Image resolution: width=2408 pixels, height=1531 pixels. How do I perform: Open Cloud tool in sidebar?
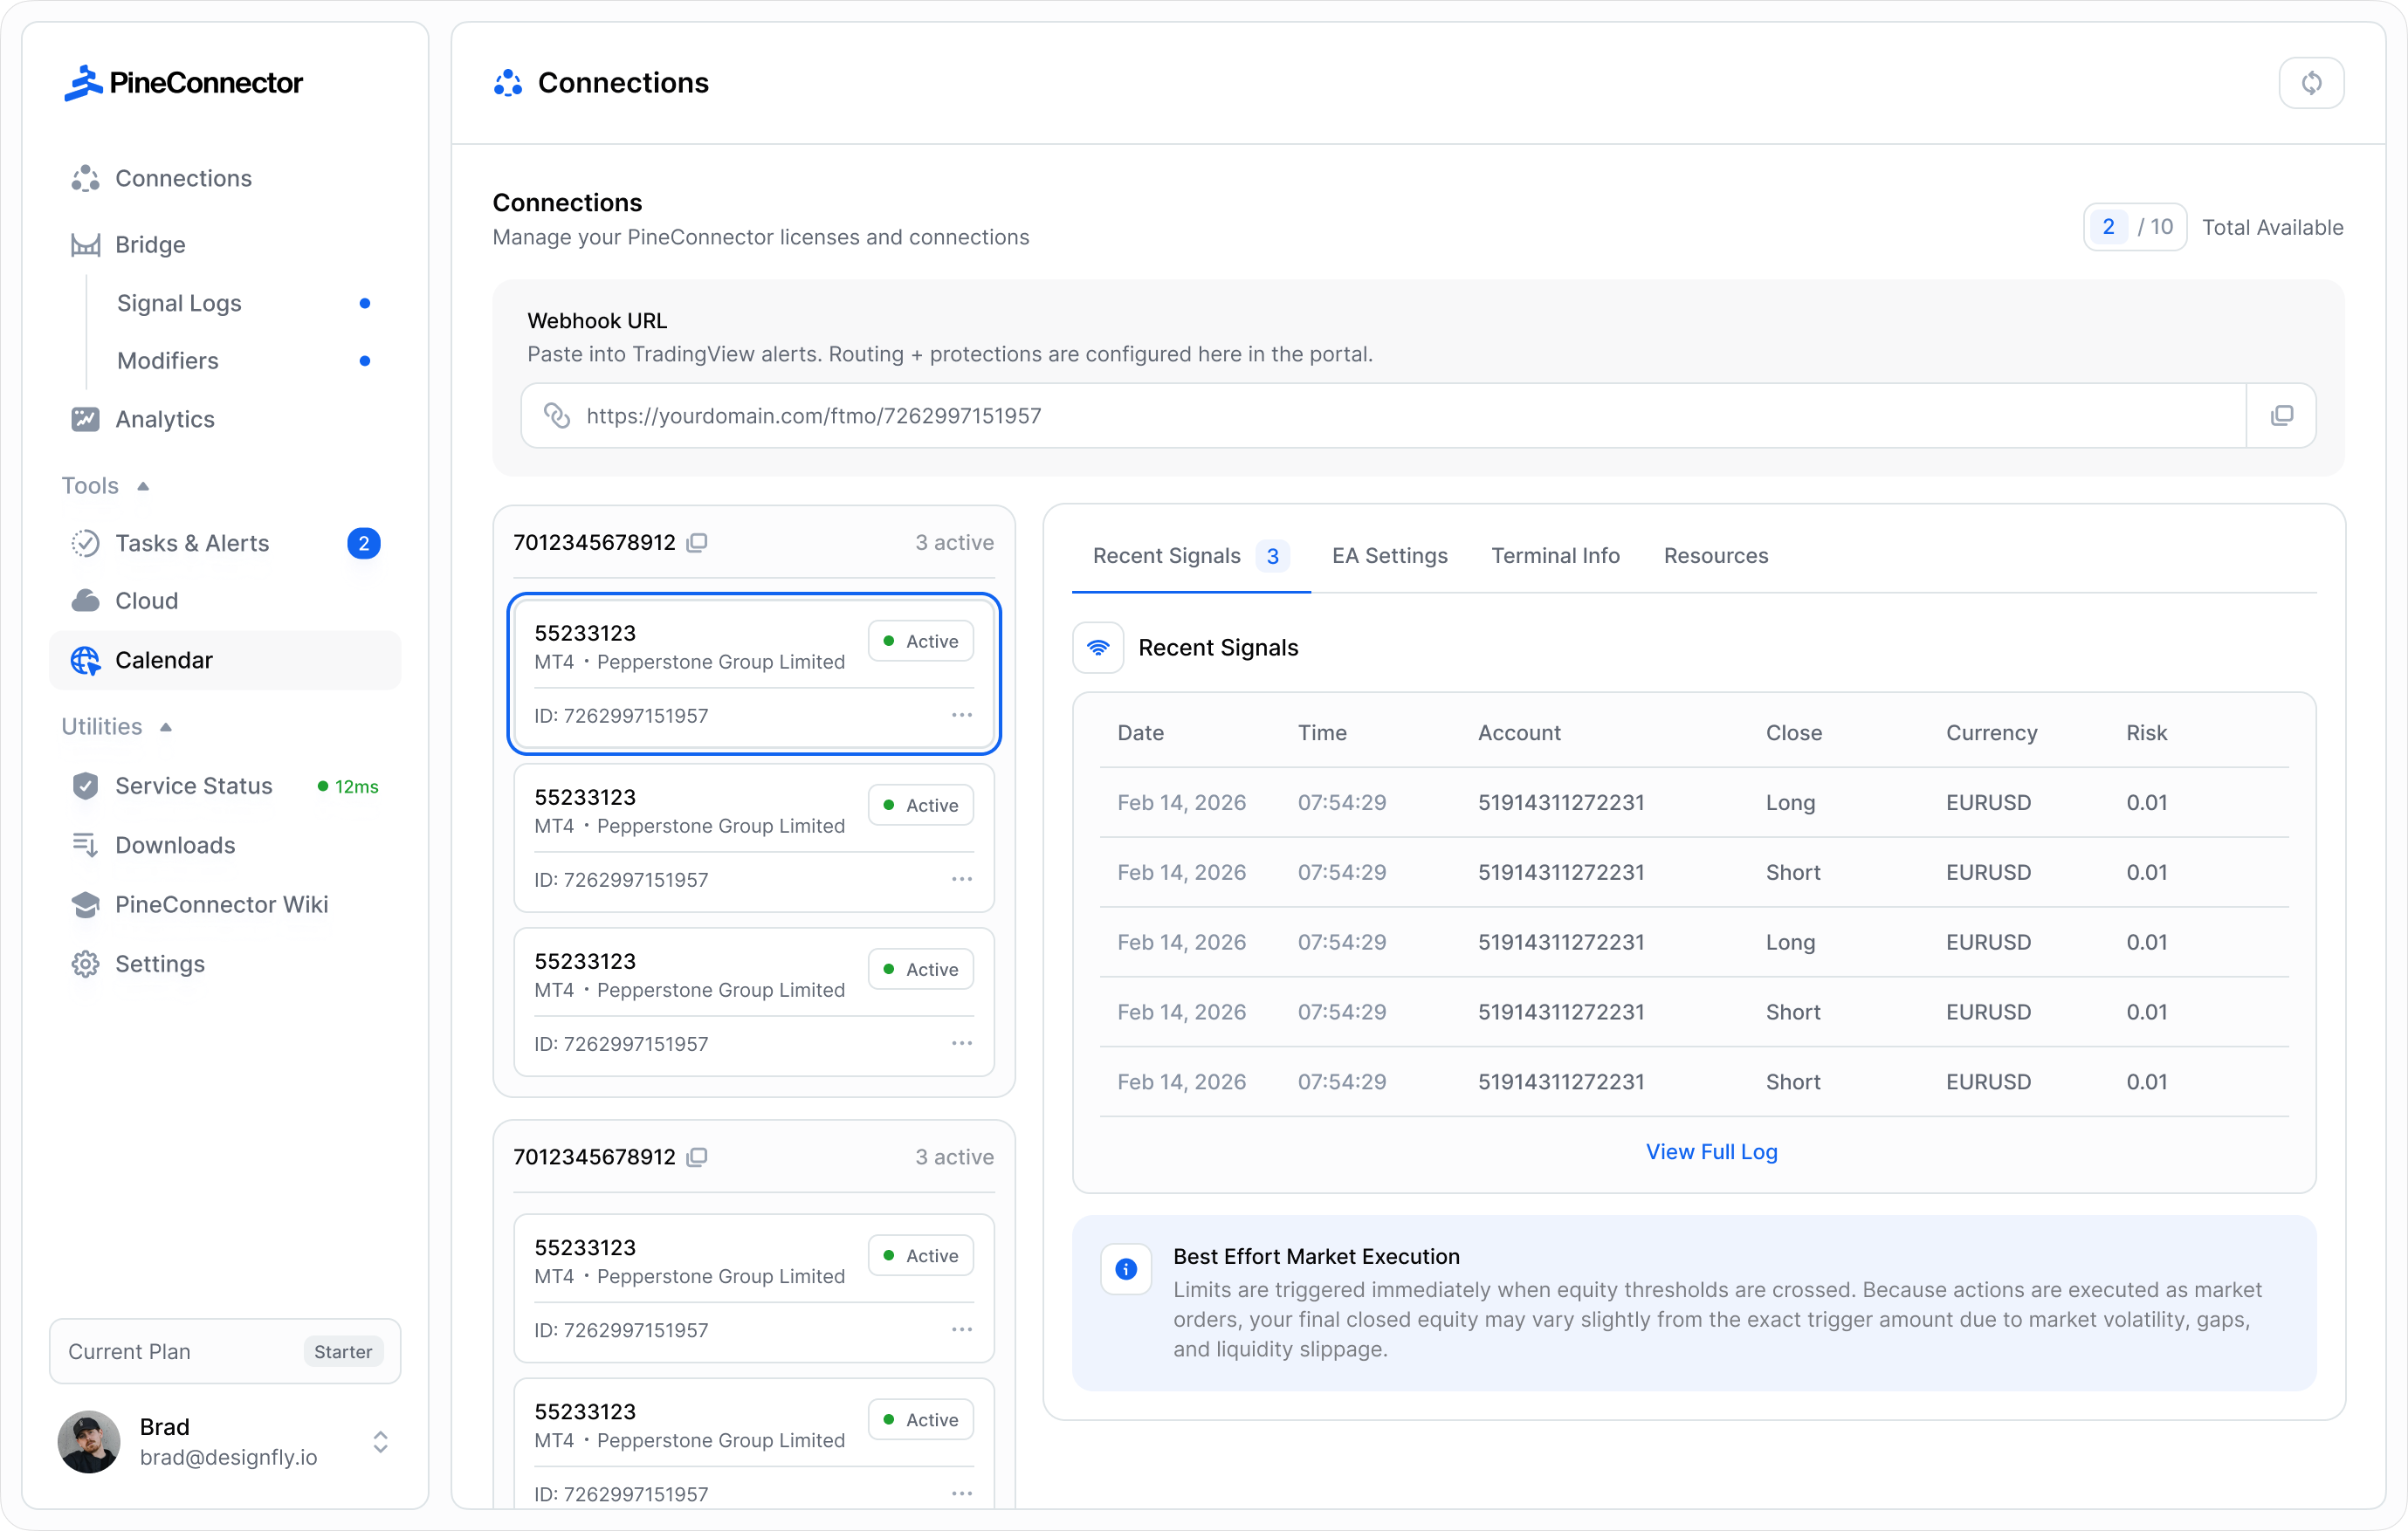coord(146,601)
